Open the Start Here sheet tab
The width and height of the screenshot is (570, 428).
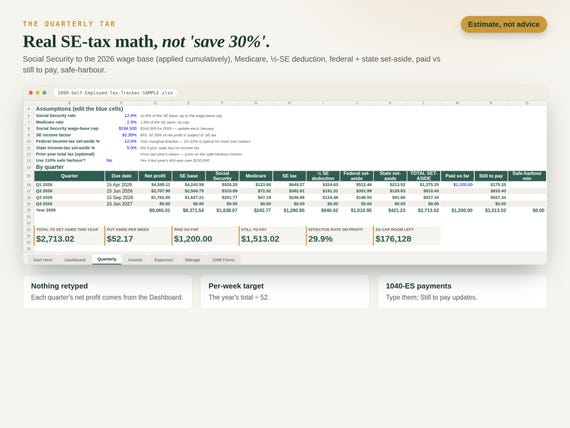point(43,260)
